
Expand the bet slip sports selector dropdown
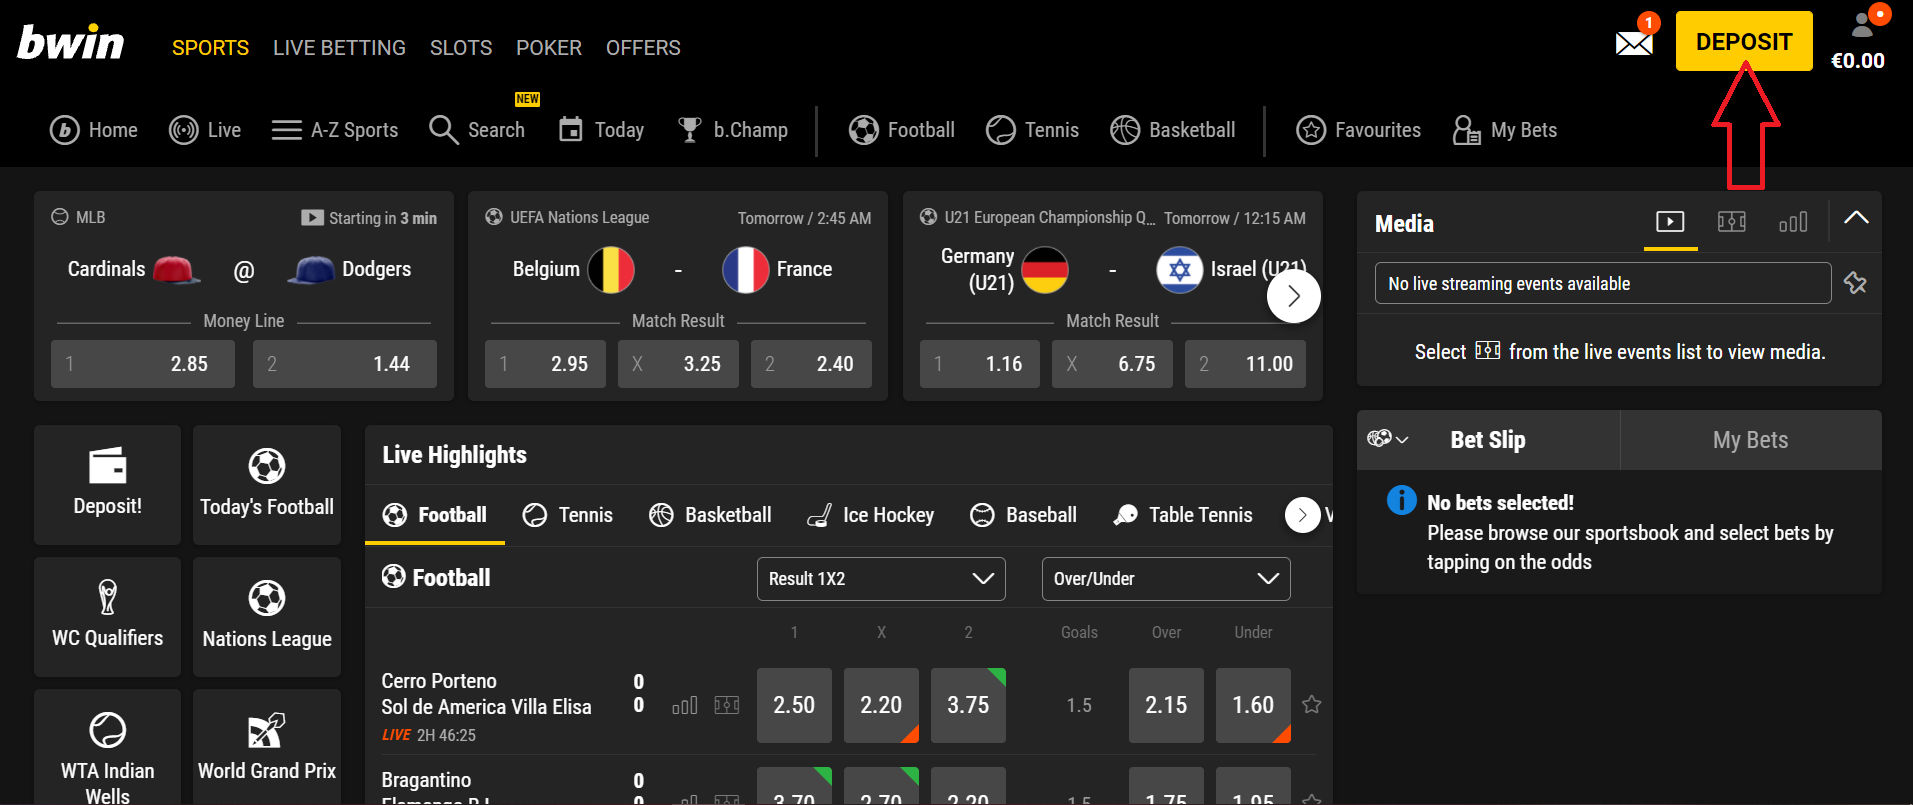pyautogui.click(x=1388, y=439)
